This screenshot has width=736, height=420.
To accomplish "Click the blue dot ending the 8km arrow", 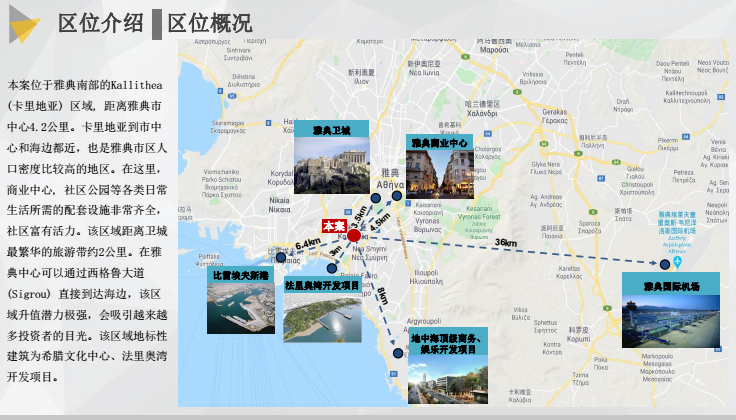I will pyautogui.click(x=398, y=353).
